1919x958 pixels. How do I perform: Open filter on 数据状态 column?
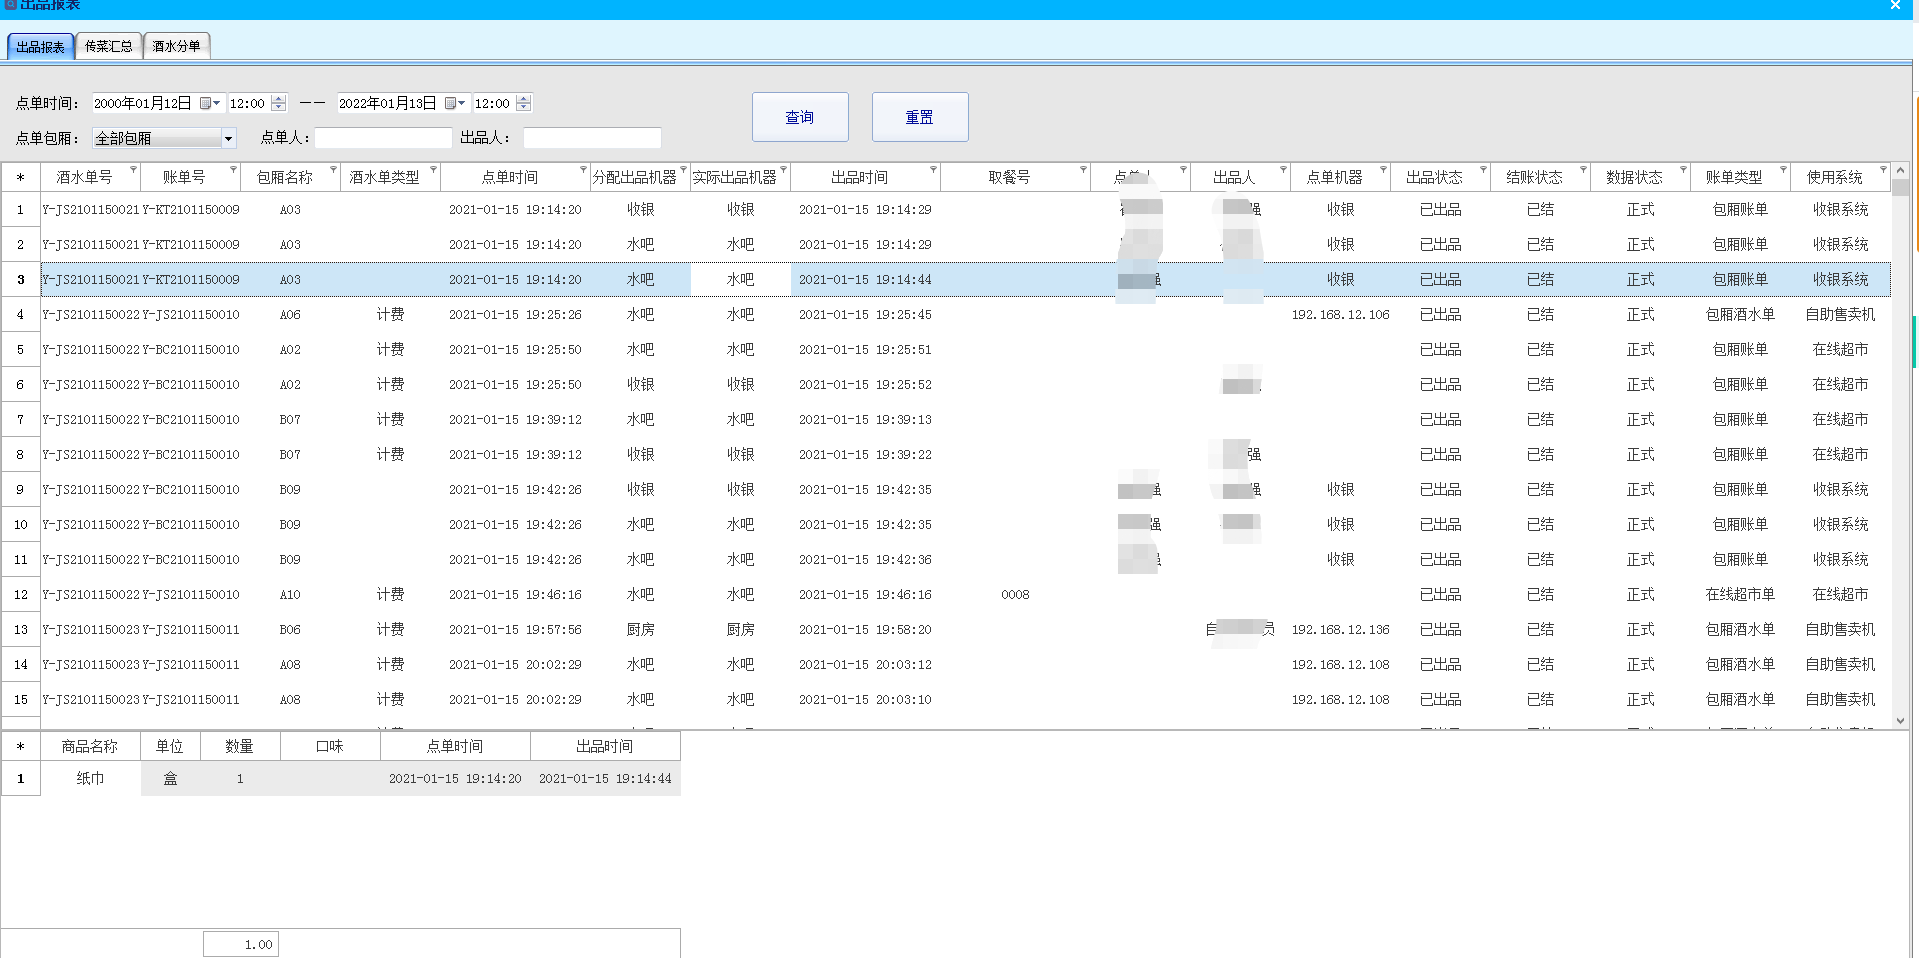coord(1683,170)
